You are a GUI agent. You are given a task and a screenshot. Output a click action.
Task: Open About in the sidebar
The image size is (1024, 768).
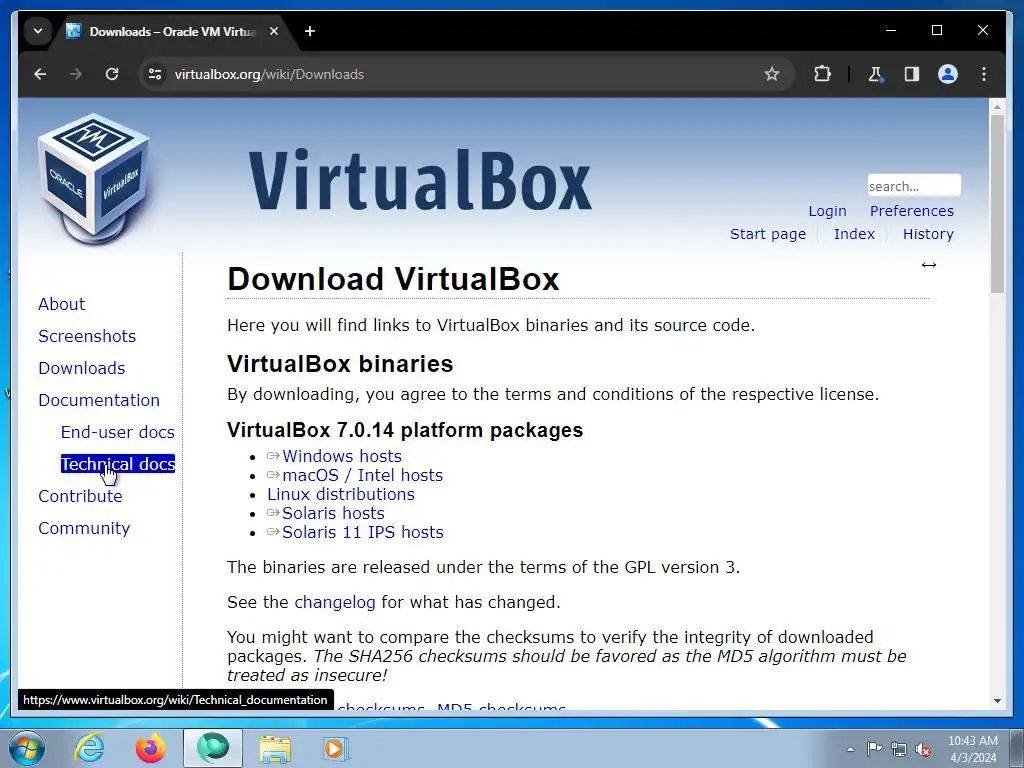coord(61,304)
